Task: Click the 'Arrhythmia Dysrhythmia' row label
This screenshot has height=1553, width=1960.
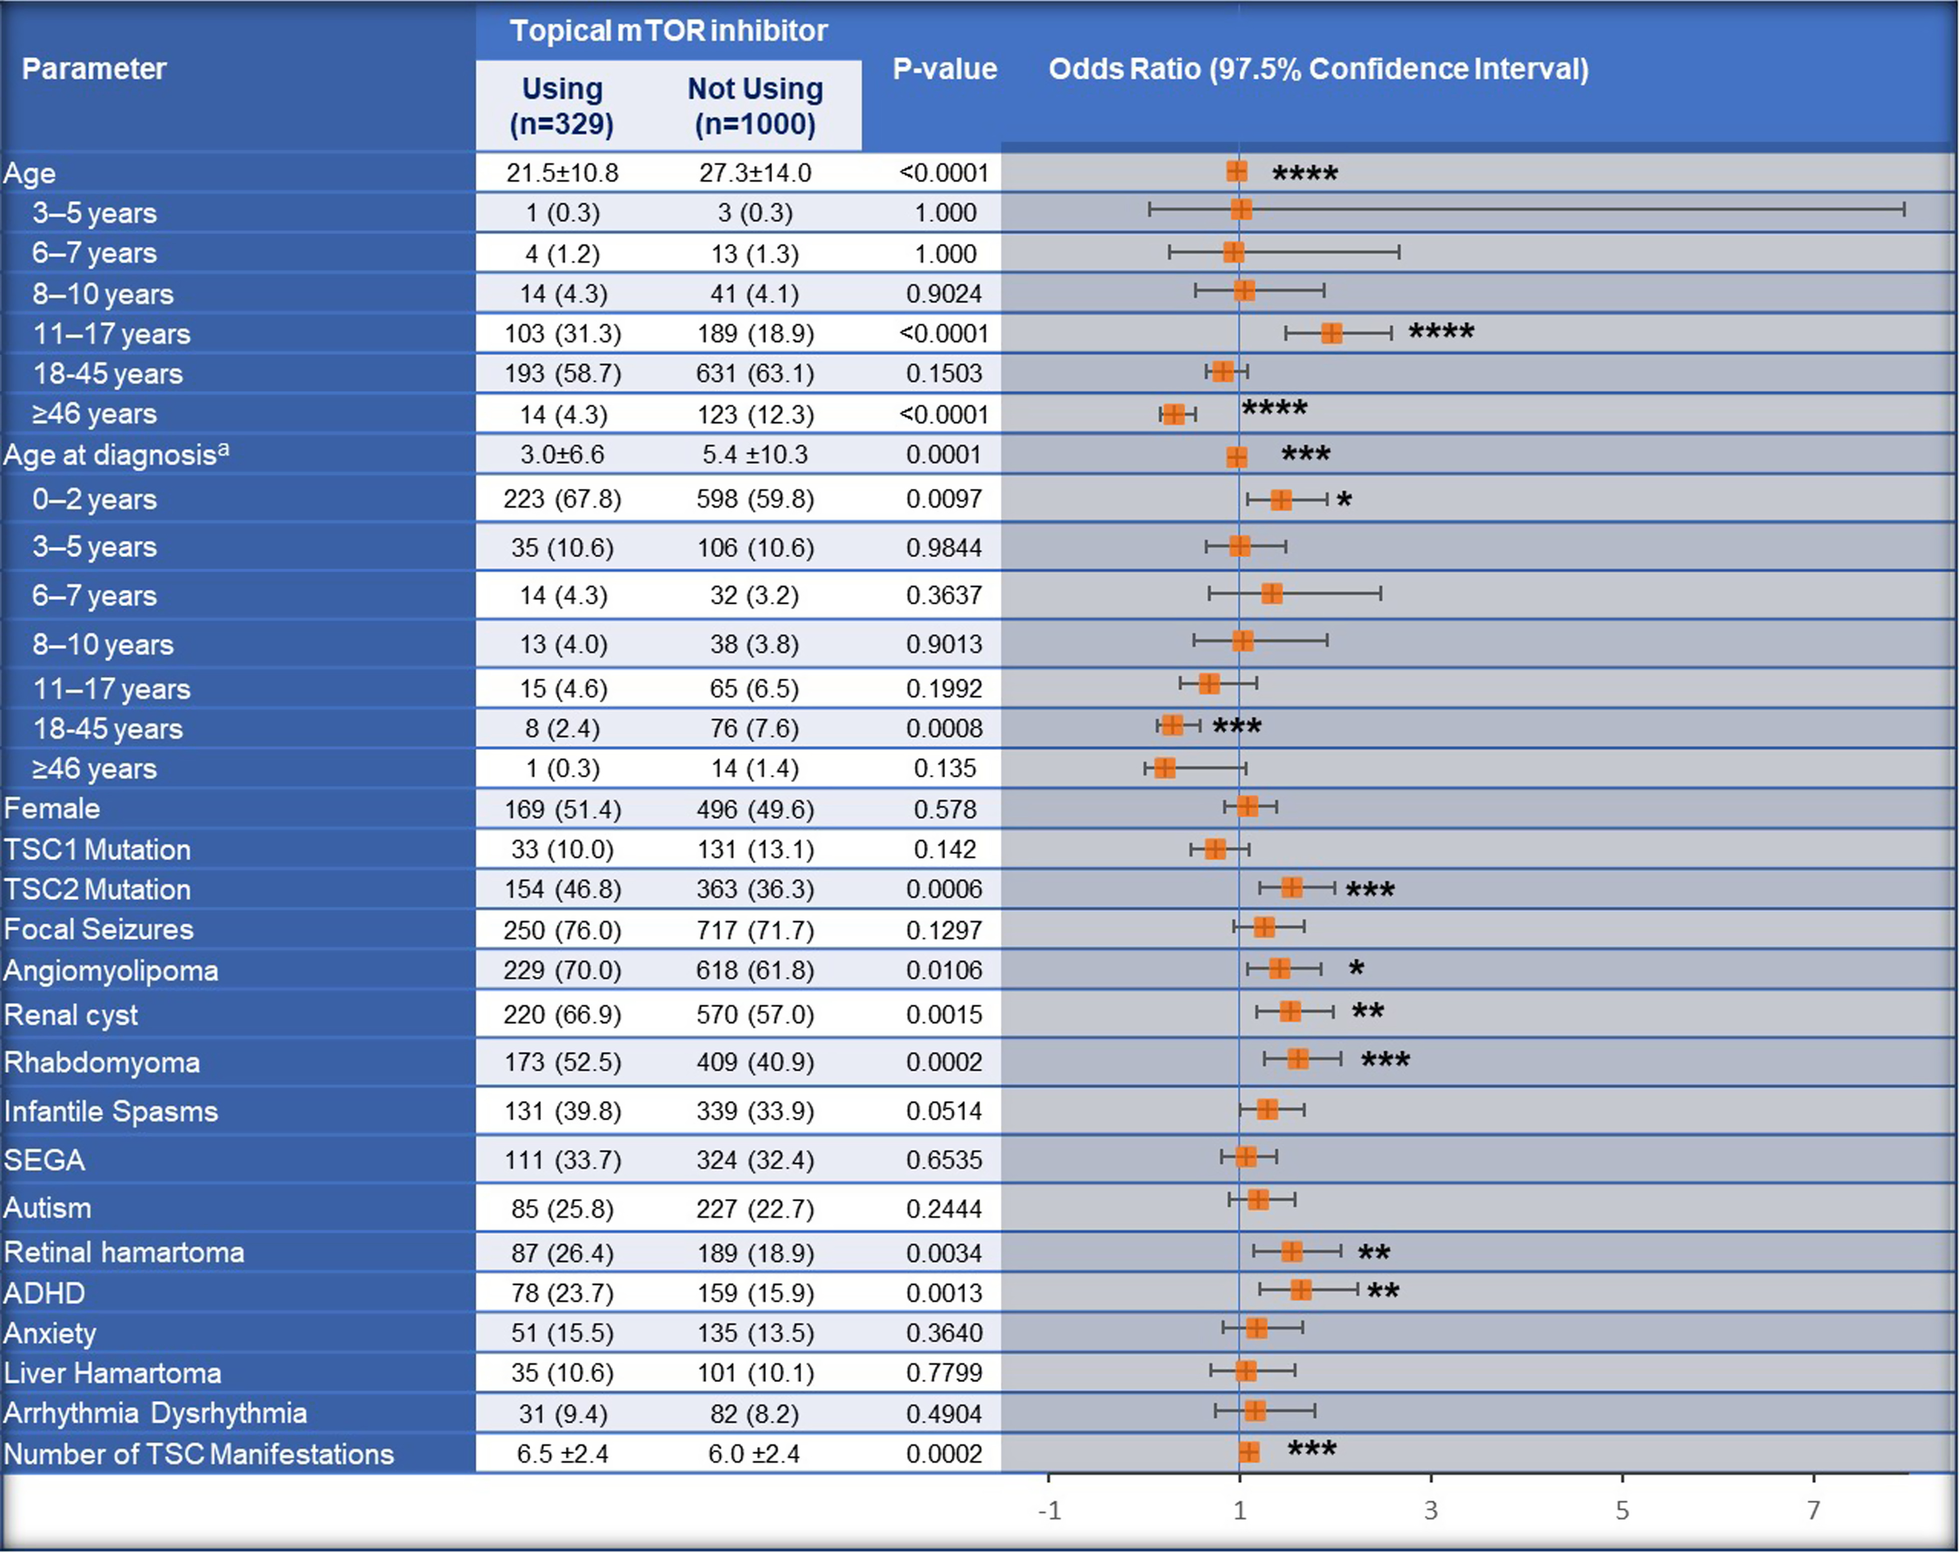Action: point(155,1413)
